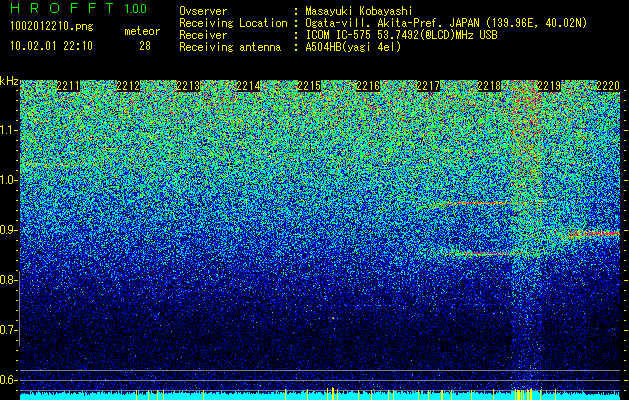Click the 0.7 frequency axis label
This screenshot has height=400, width=629.
tap(9, 330)
